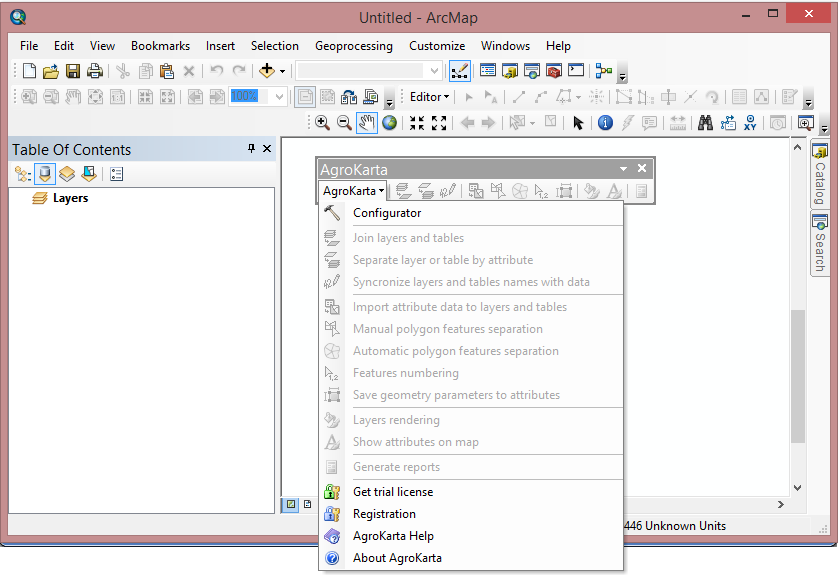Save the map document via toolbar icon

(x=72, y=70)
